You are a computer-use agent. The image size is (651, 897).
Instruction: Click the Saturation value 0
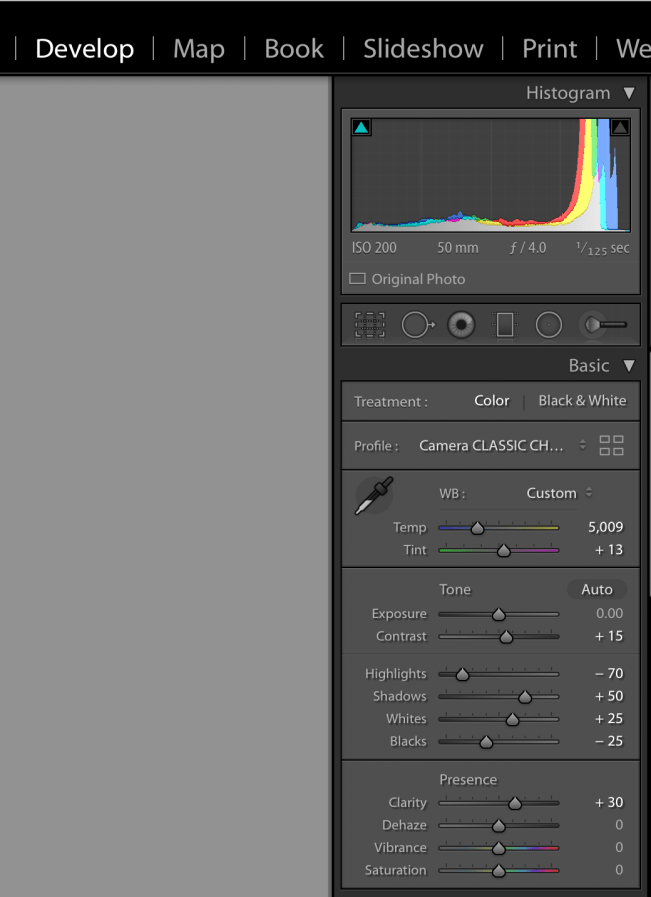(619, 870)
